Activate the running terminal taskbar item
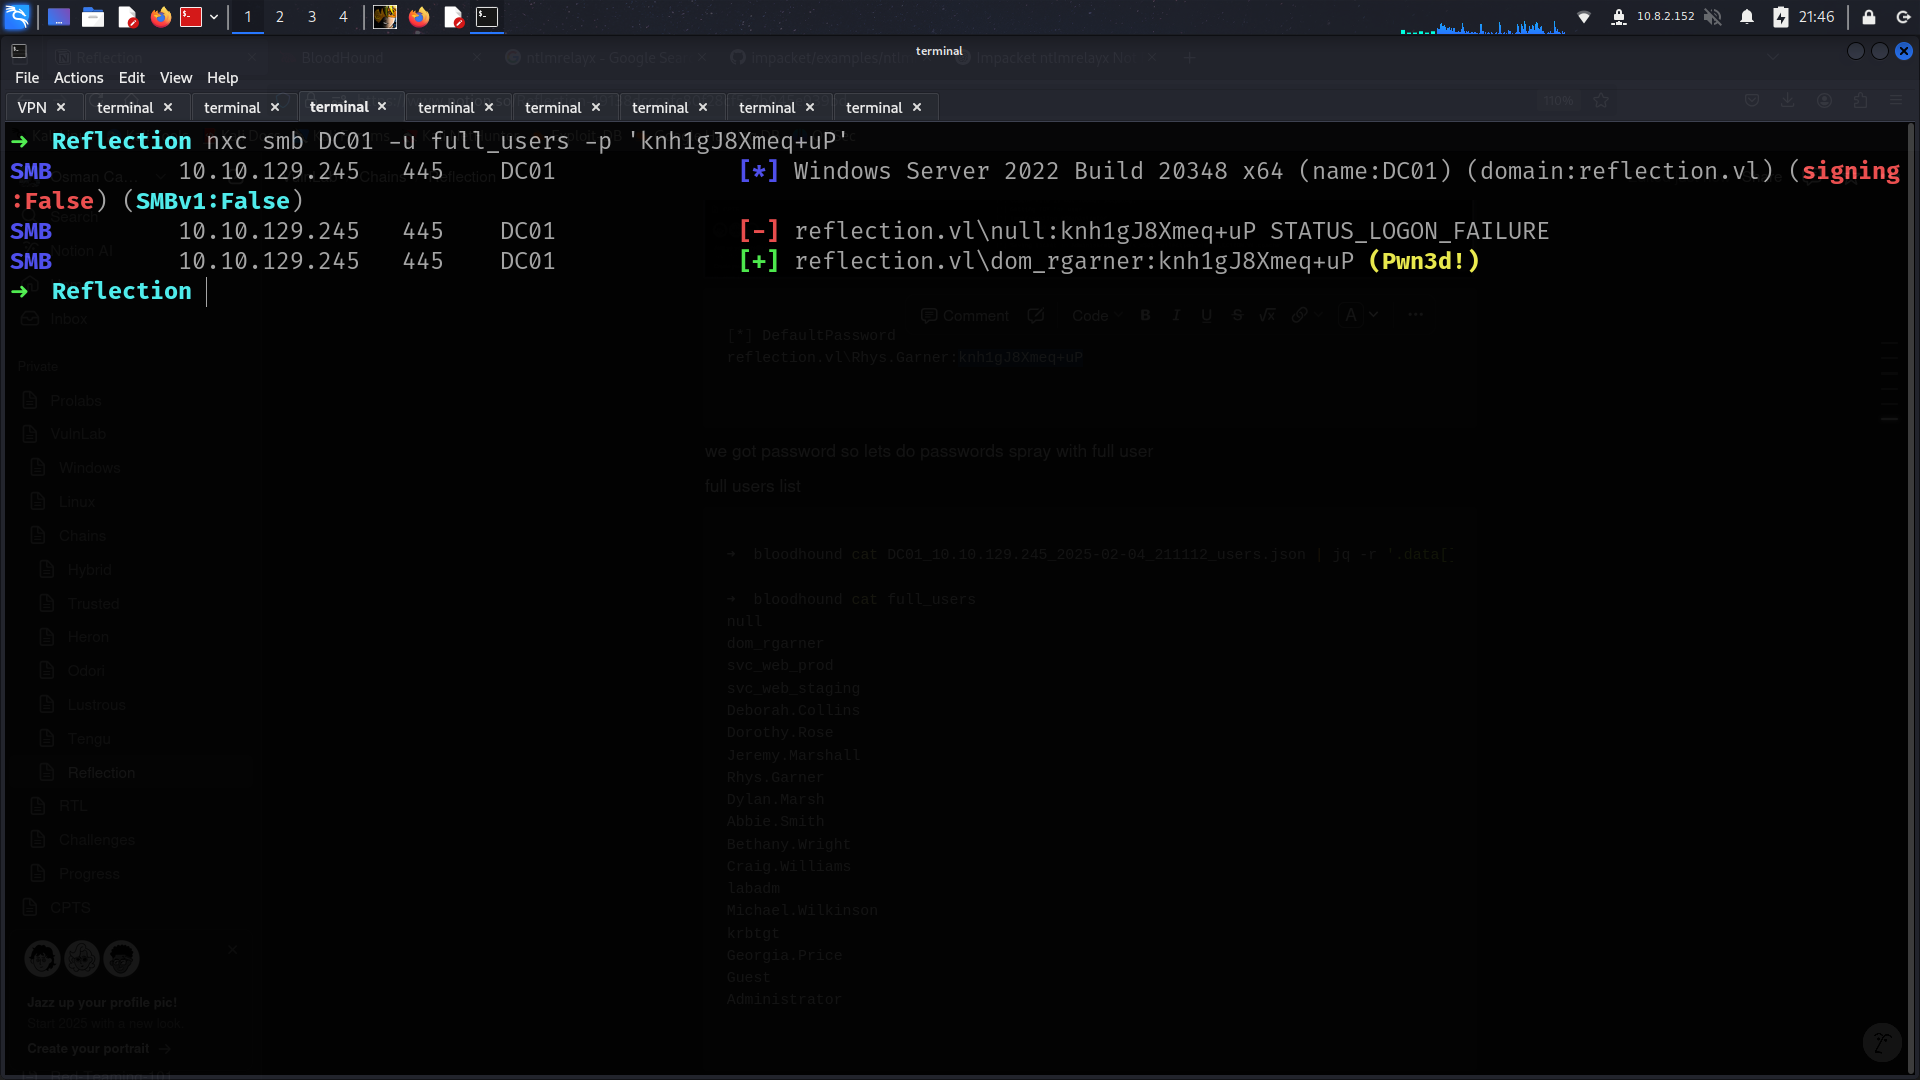Screen dimensions: 1920x1080 487,17
